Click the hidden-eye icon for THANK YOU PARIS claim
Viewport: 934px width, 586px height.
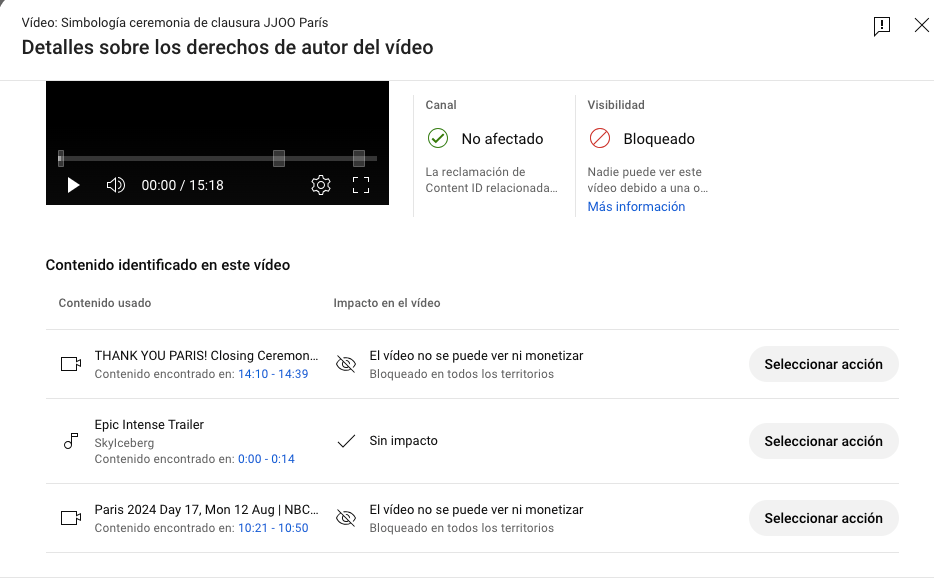(x=346, y=365)
